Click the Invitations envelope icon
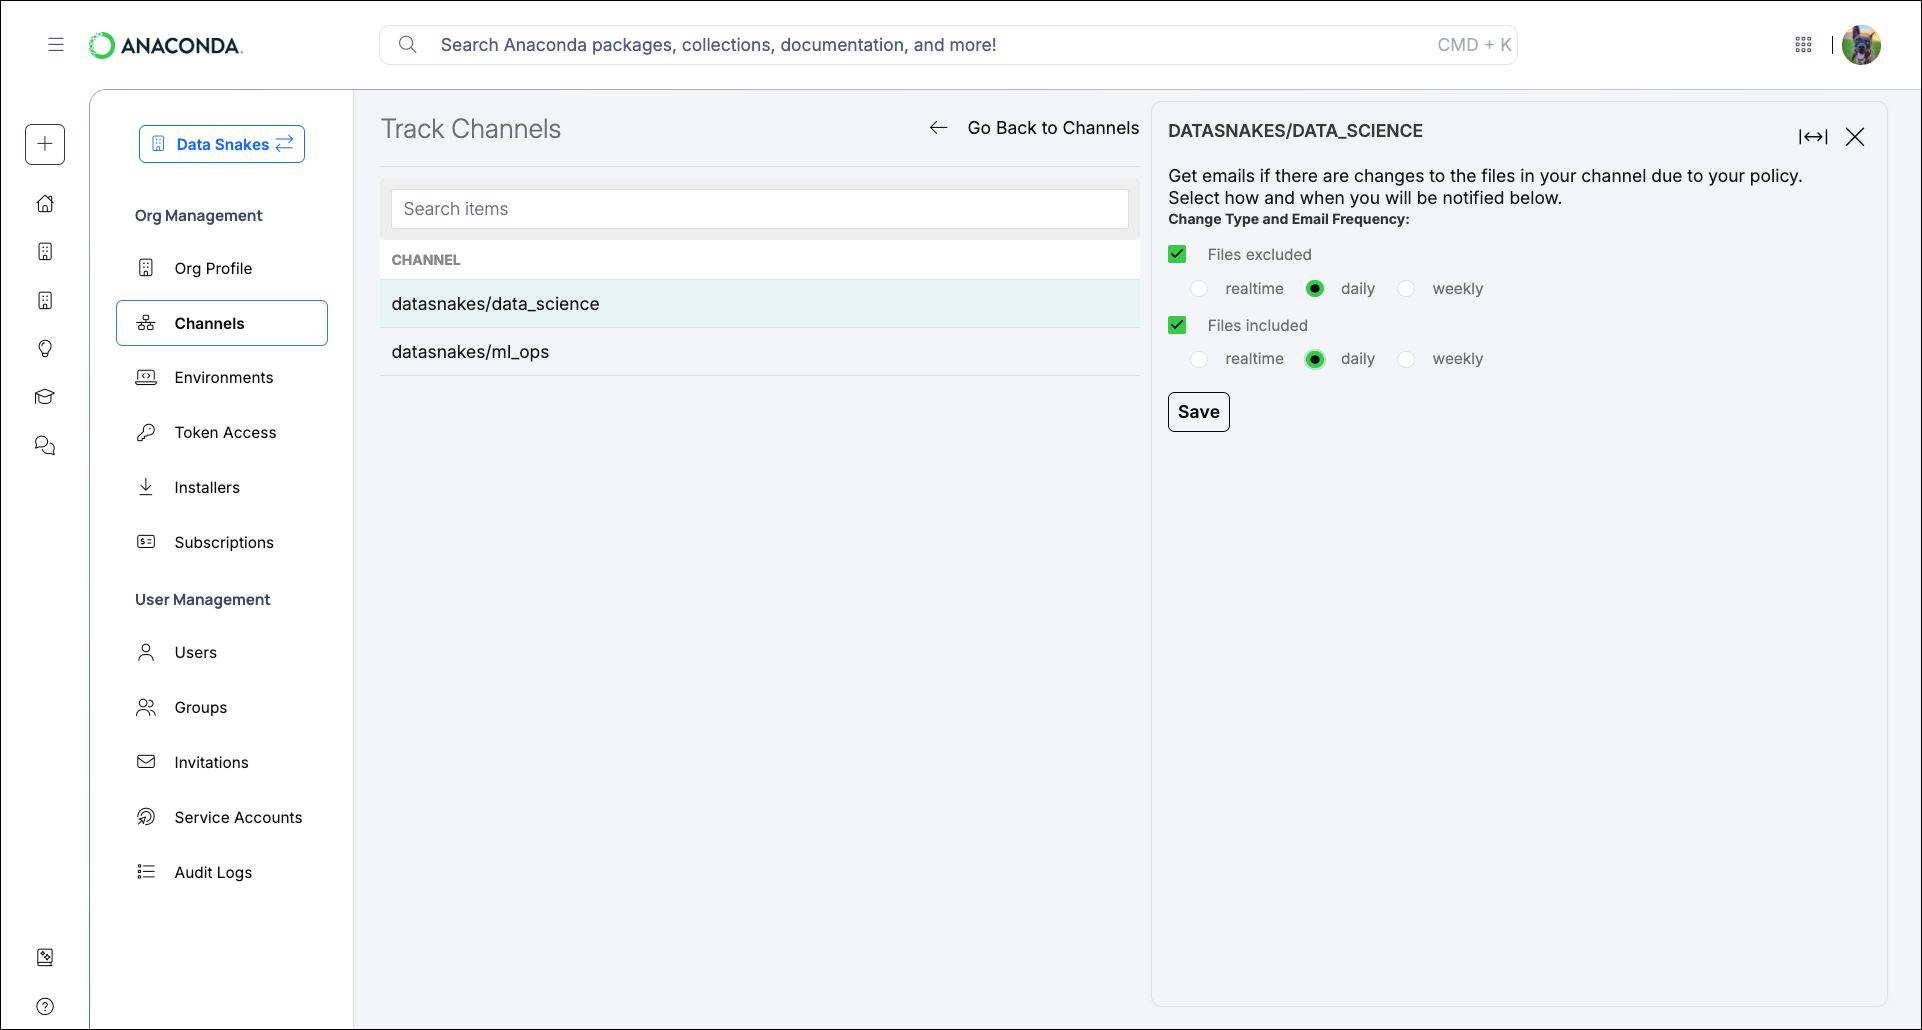 (x=146, y=762)
